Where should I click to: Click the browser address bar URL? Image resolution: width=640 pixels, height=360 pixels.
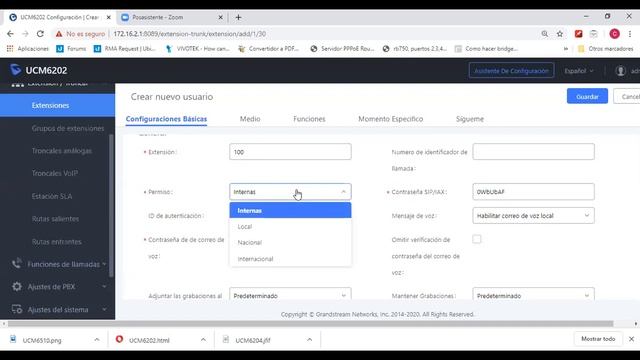tap(190, 34)
